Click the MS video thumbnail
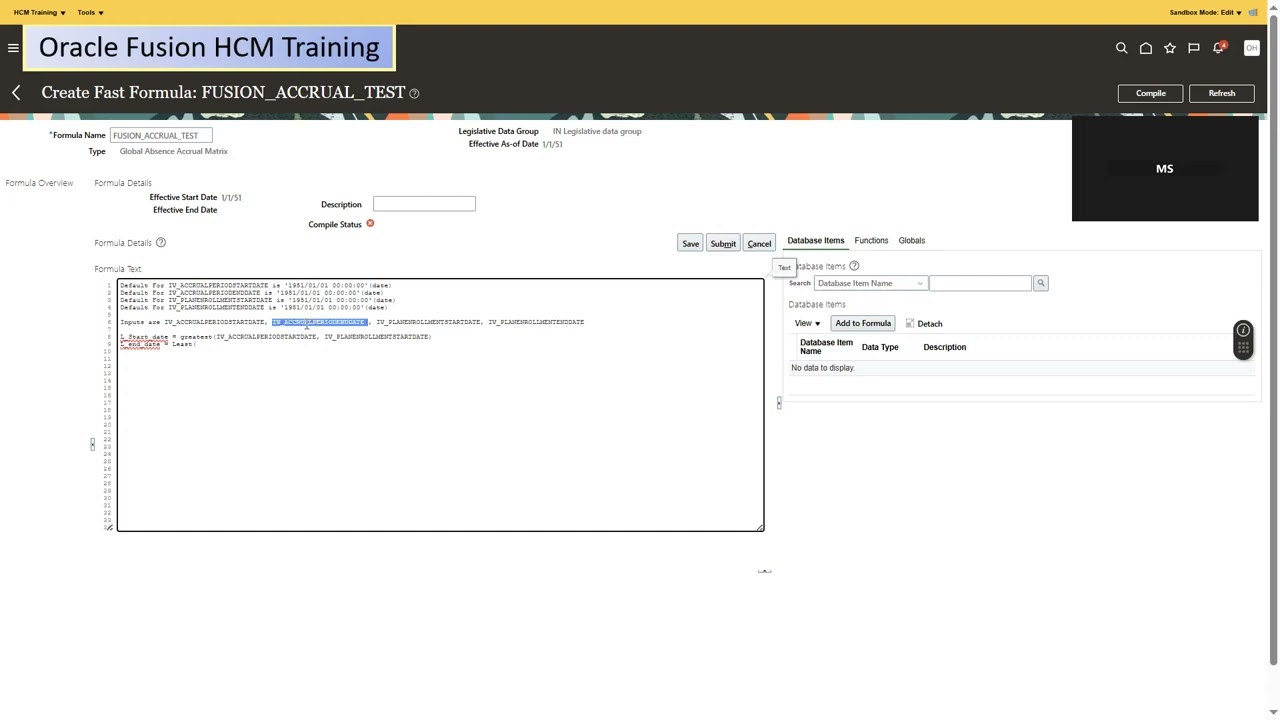This screenshot has height=720, width=1280. pyautogui.click(x=1165, y=169)
